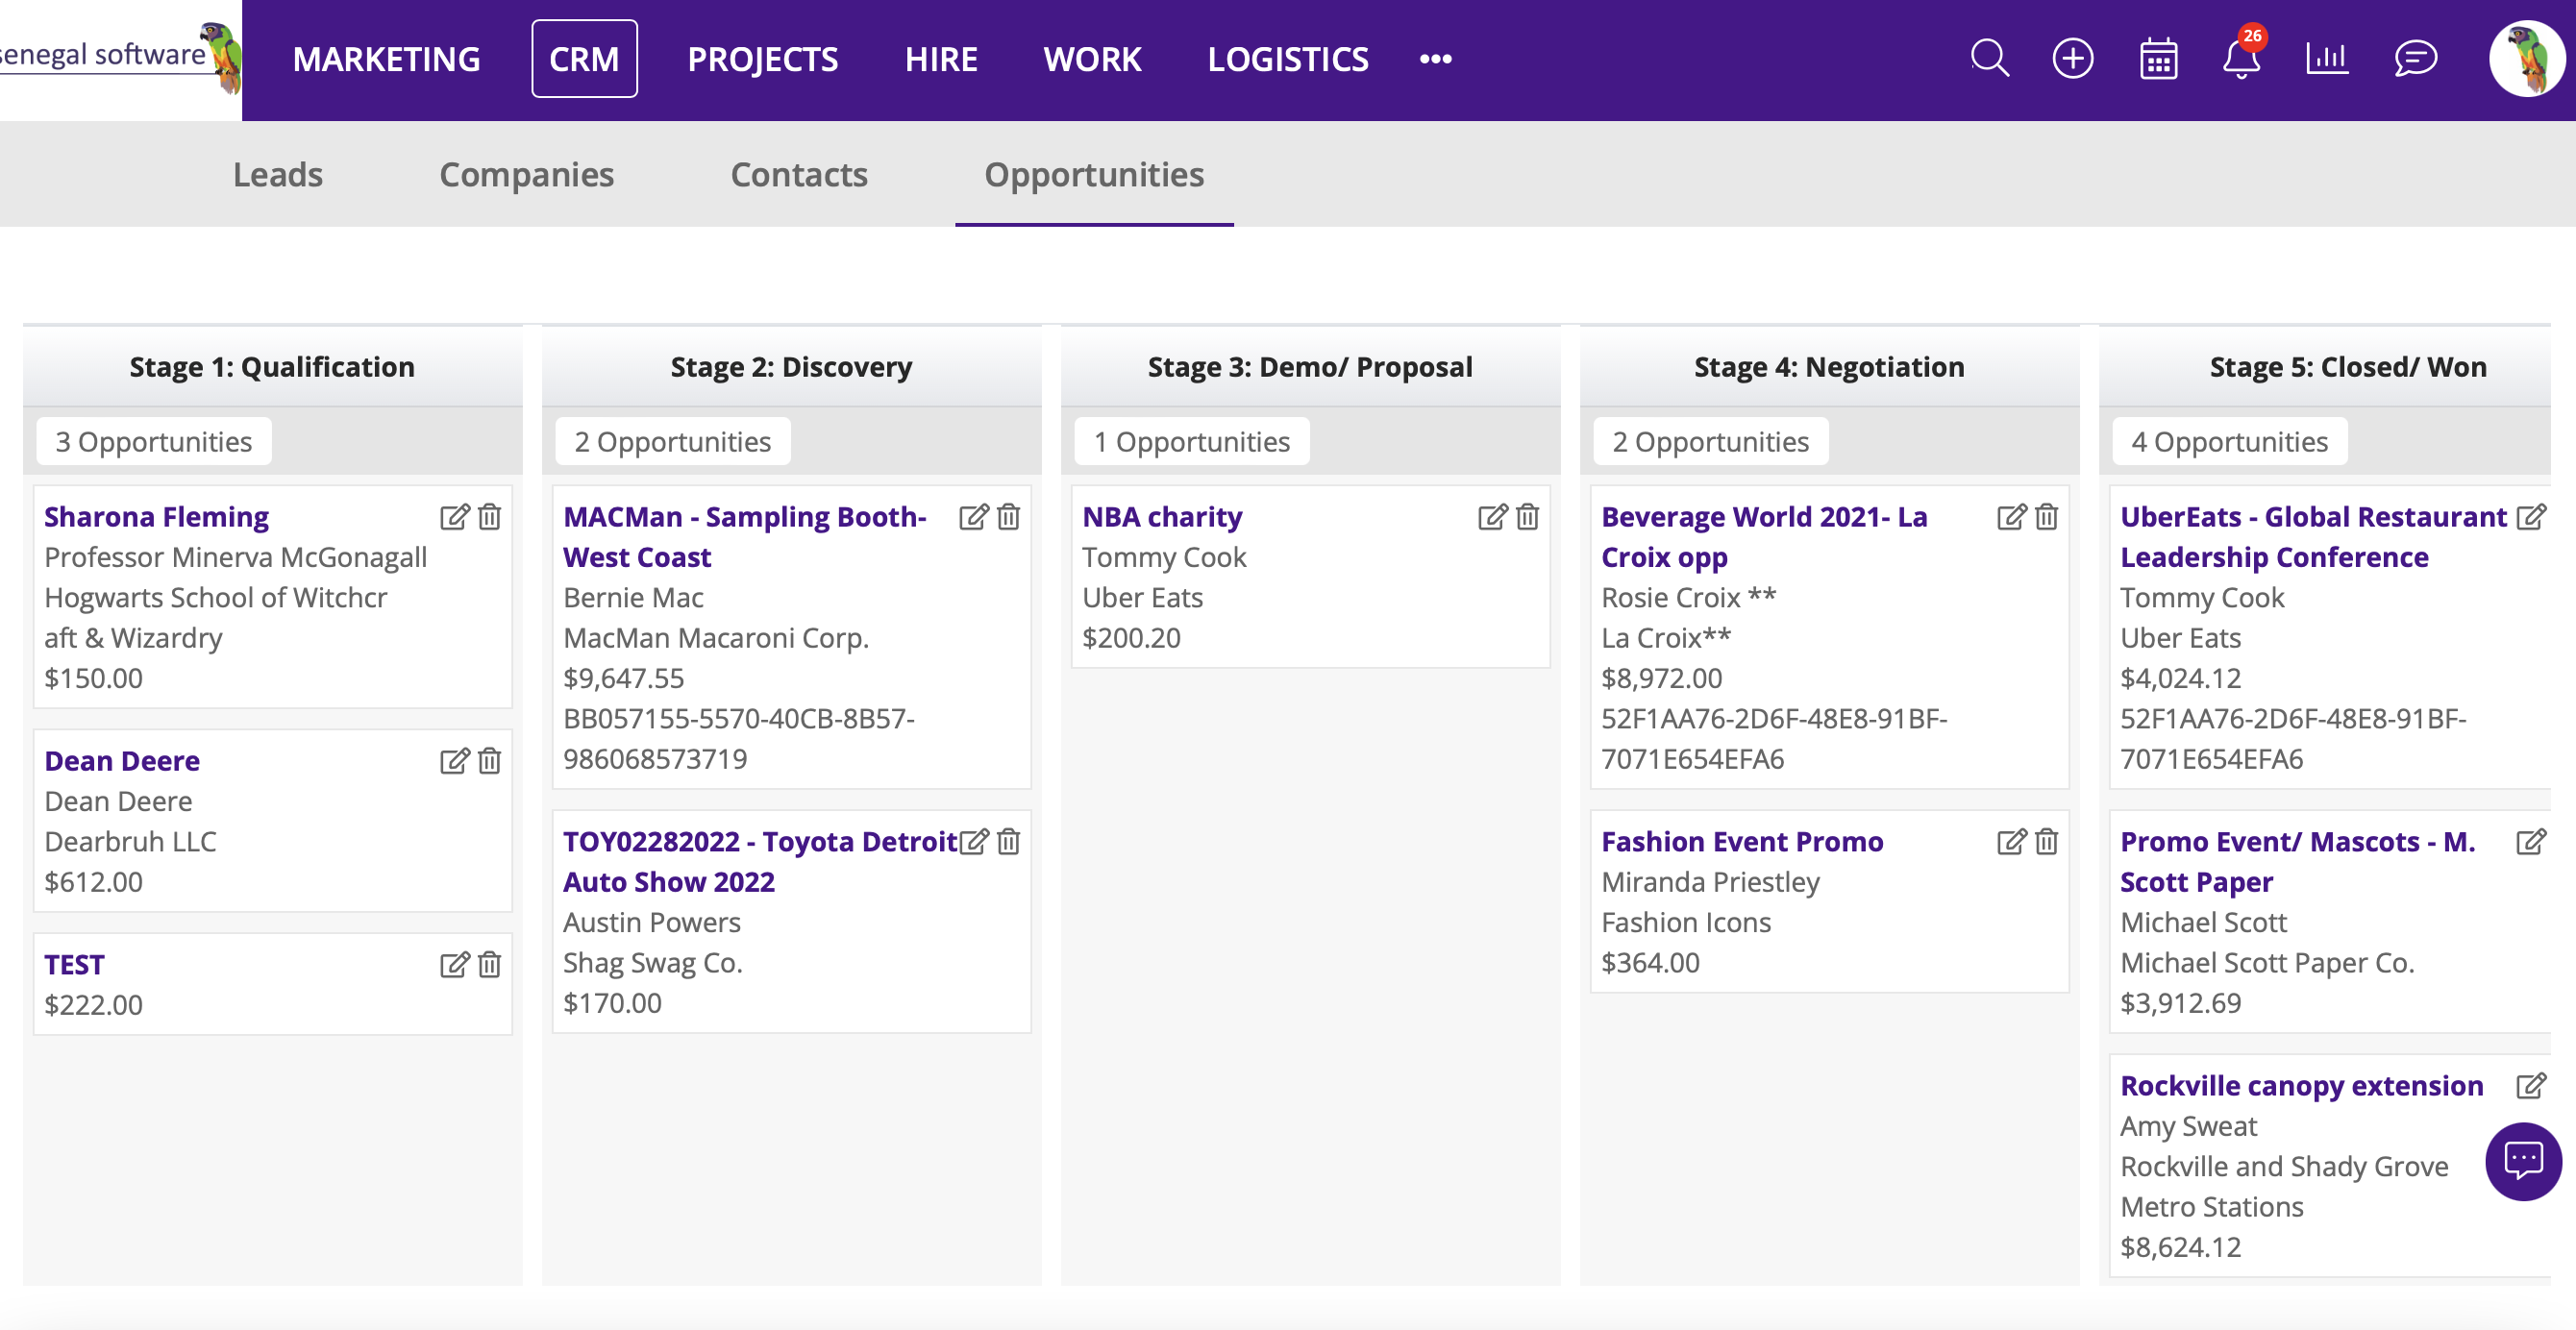Edit the Fashion Event Promo opportunity

tap(2011, 842)
